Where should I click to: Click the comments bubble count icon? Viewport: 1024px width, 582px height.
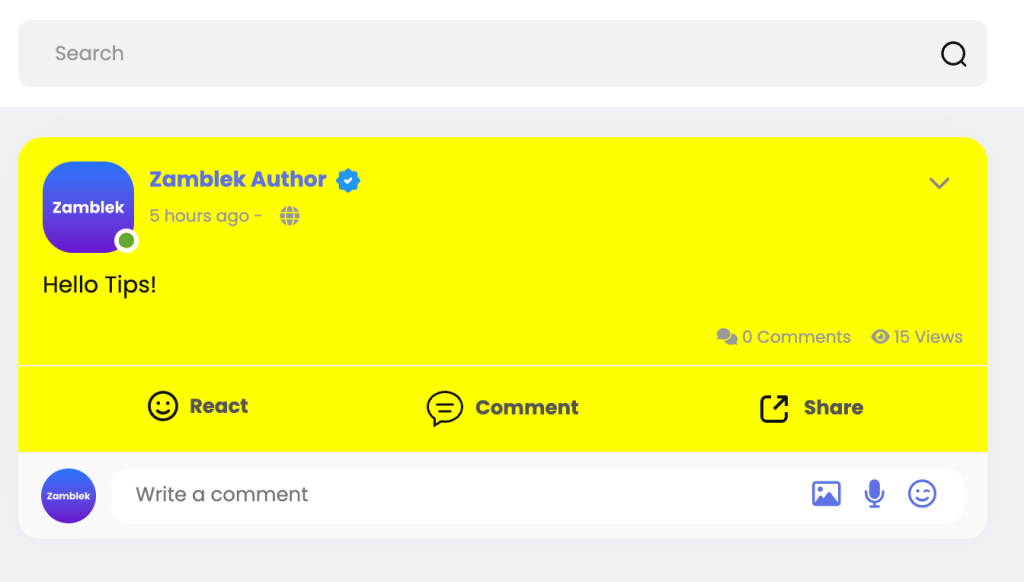727,336
